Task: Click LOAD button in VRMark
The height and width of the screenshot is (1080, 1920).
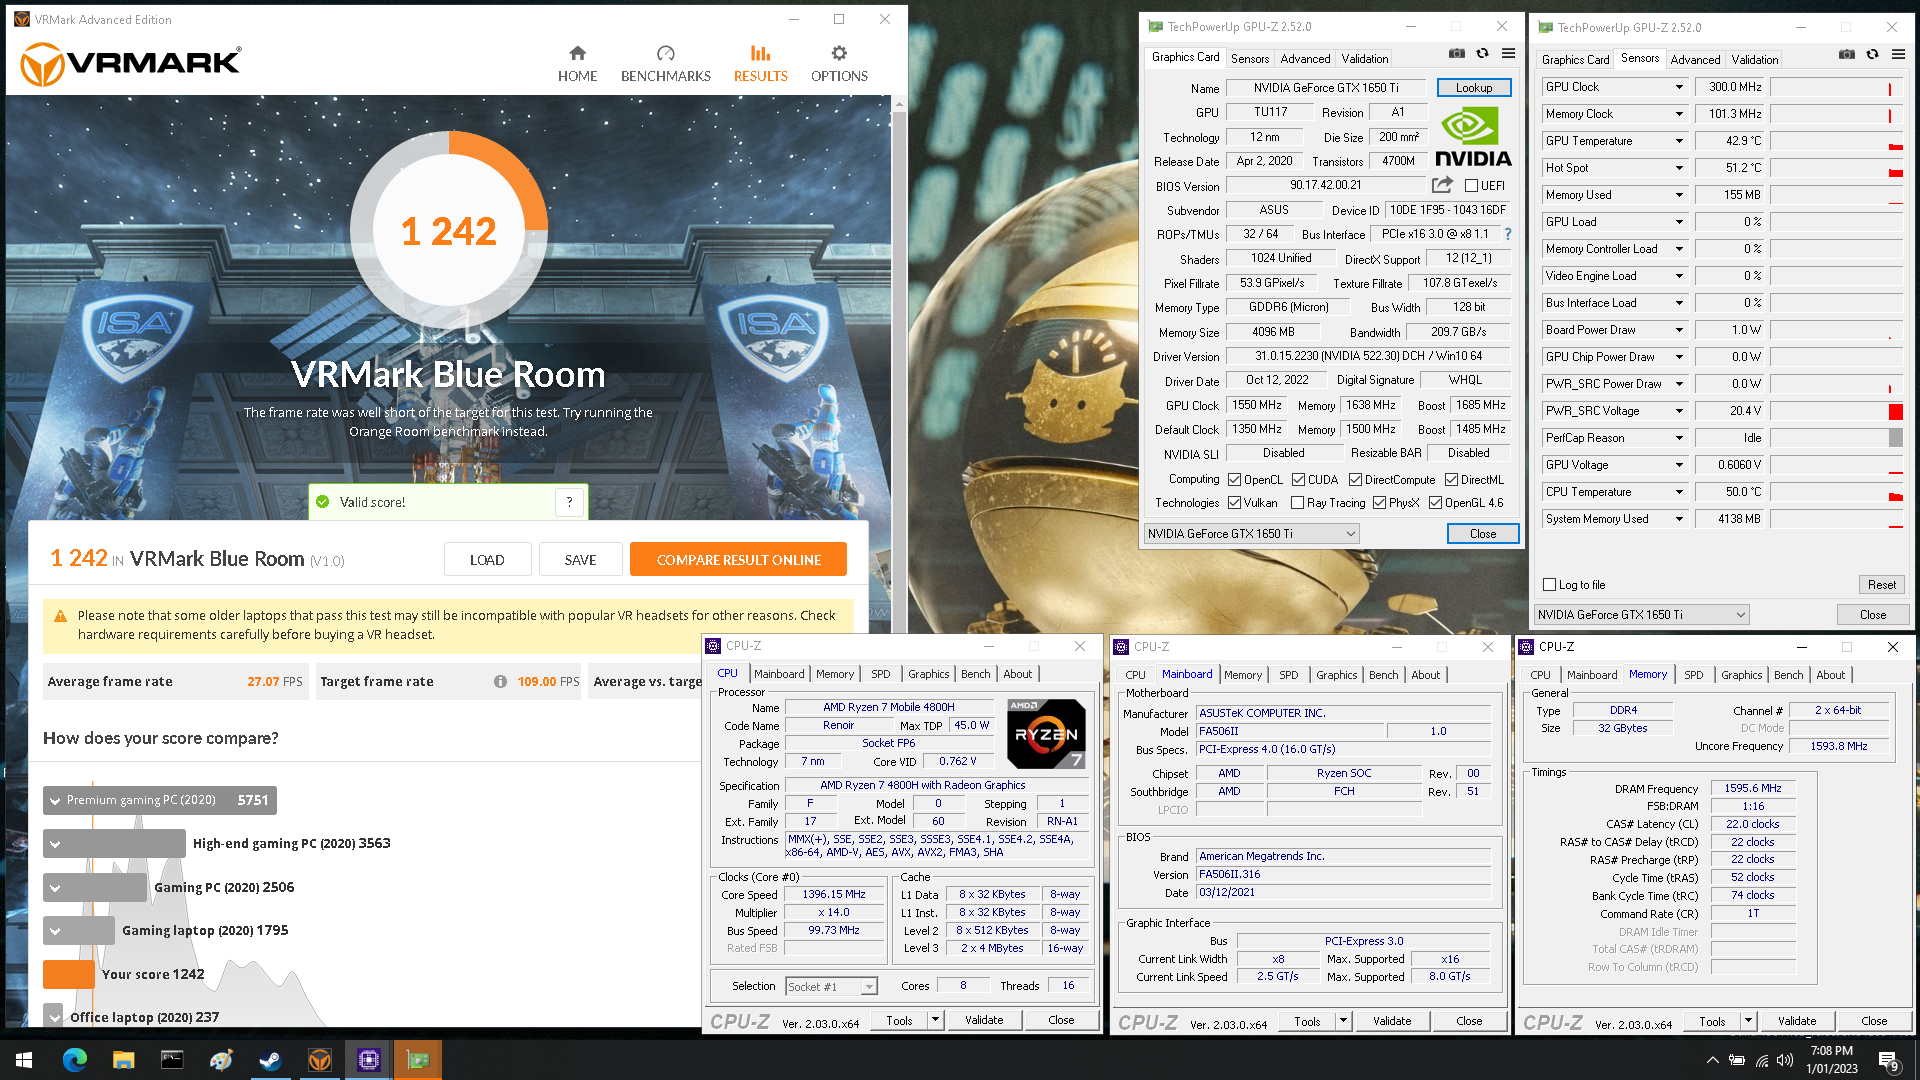Action: [x=487, y=560]
